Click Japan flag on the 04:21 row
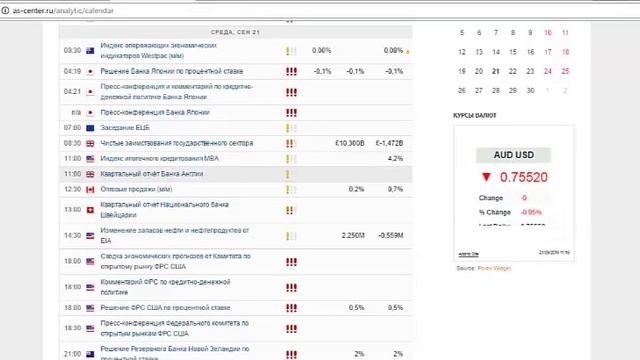 point(90,92)
